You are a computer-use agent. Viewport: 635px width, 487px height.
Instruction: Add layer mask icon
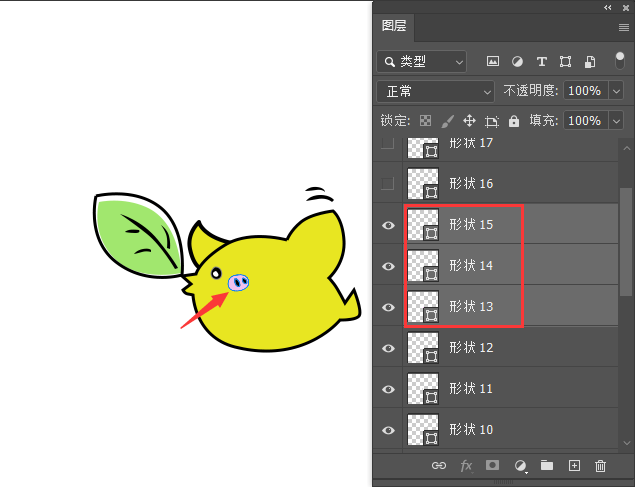pyautogui.click(x=492, y=465)
